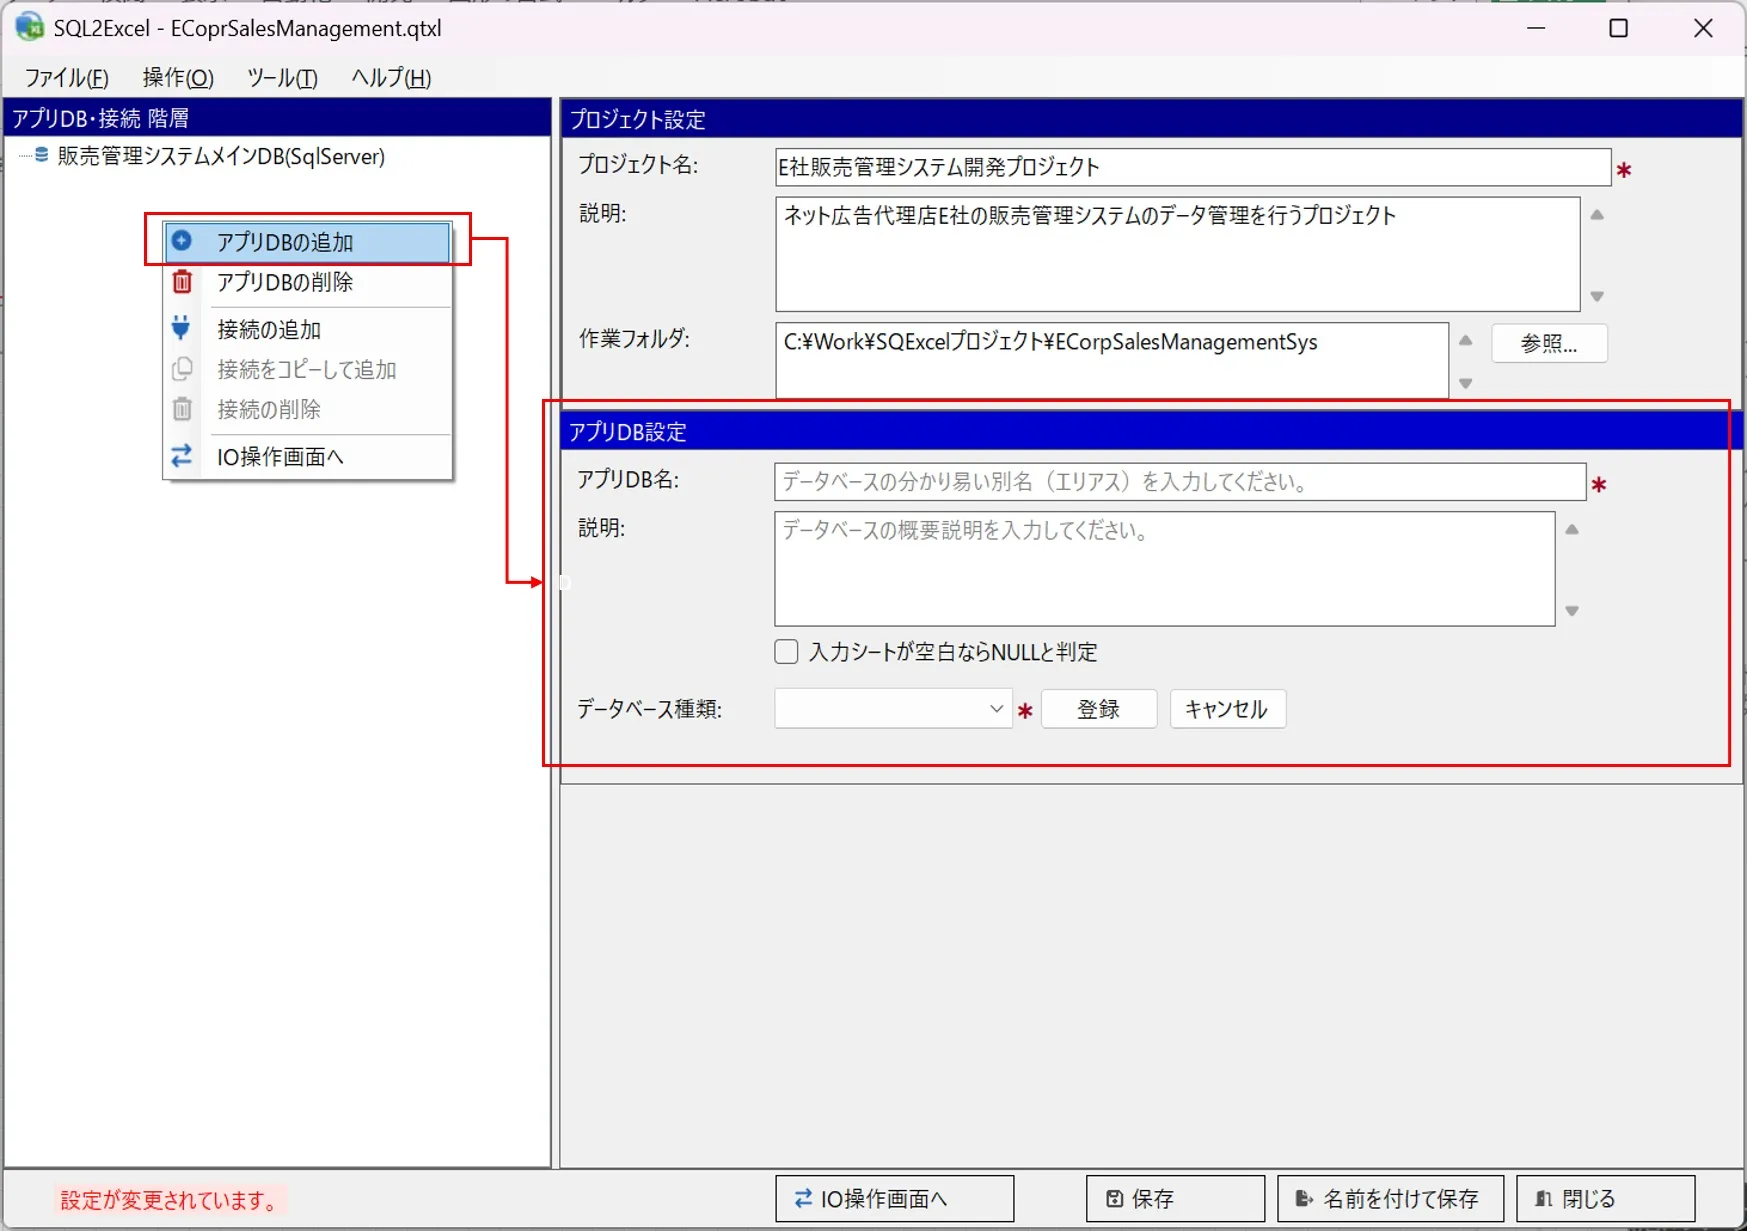Click the 保存 button
1747x1231 pixels.
click(1175, 1198)
